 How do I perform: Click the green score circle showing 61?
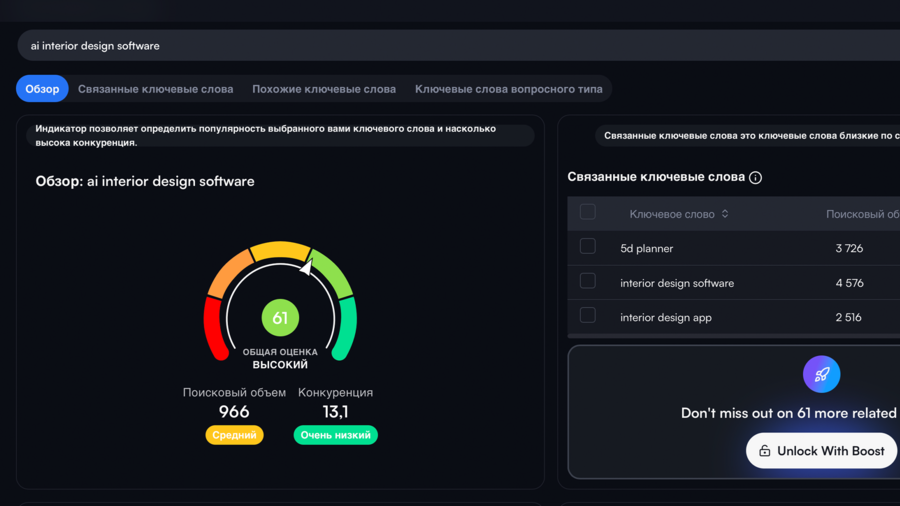click(280, 318)
